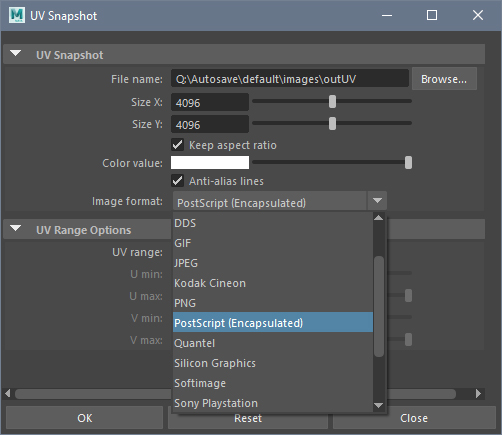The image size is (502, 435).
Task: Toggle Keep aspect ratio checkbox
Action: point(177,145)
